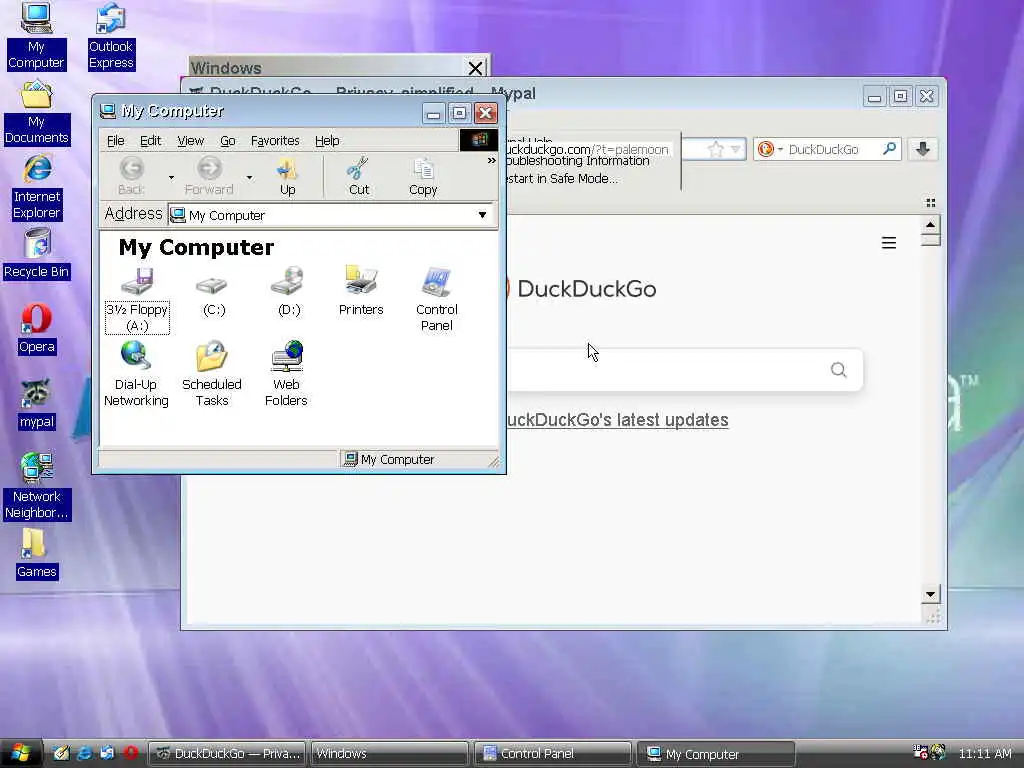Go Up one level in My Computer
Image resolution: width=1024 pixels, height=768 pixels.
pos(287,176)
